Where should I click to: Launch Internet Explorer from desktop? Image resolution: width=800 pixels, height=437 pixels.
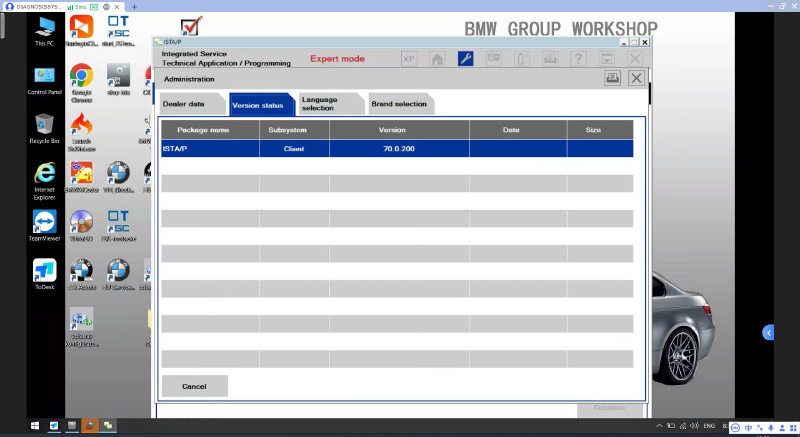point(45,176)
